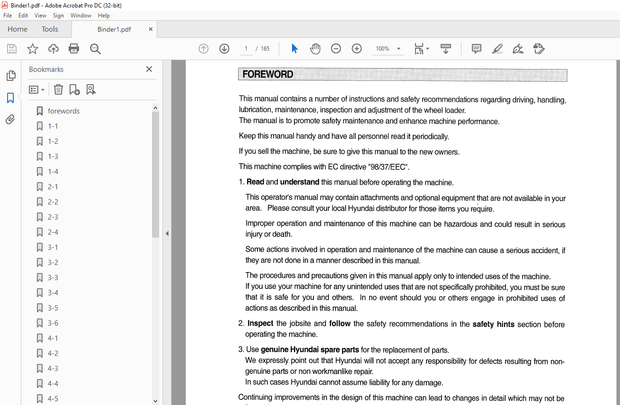This screenshot has height=405, width=620.
Task: Add to starred files icon
Action: (32, 49)
